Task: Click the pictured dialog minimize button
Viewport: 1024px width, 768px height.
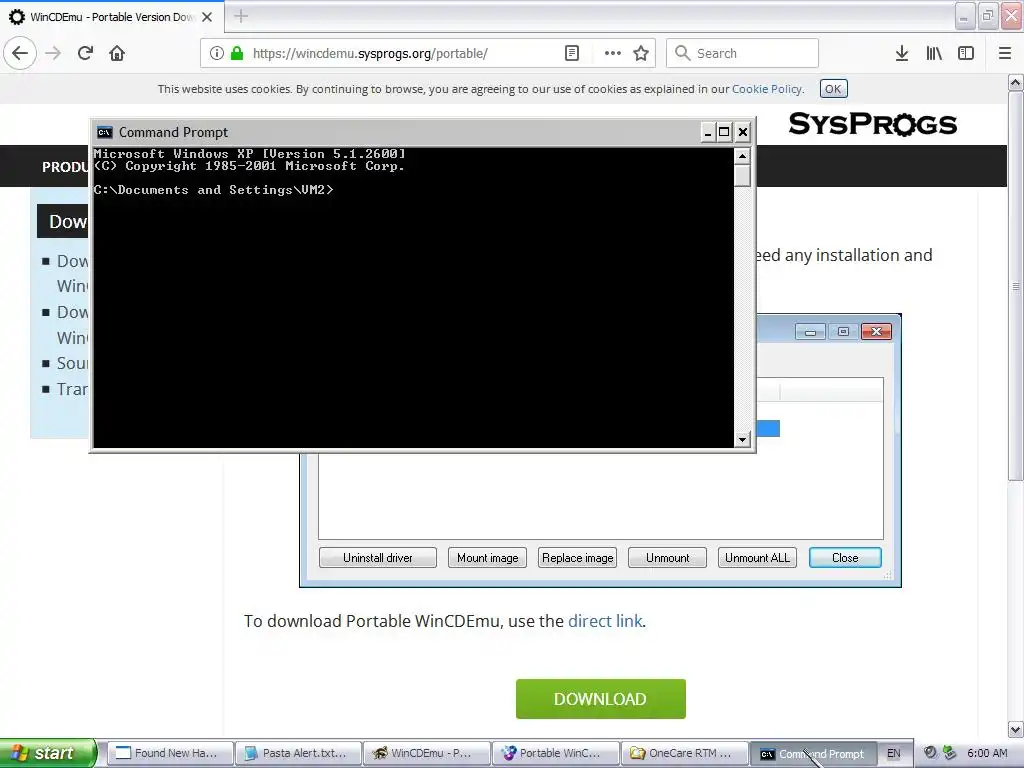Action: (x=810, y=332)
